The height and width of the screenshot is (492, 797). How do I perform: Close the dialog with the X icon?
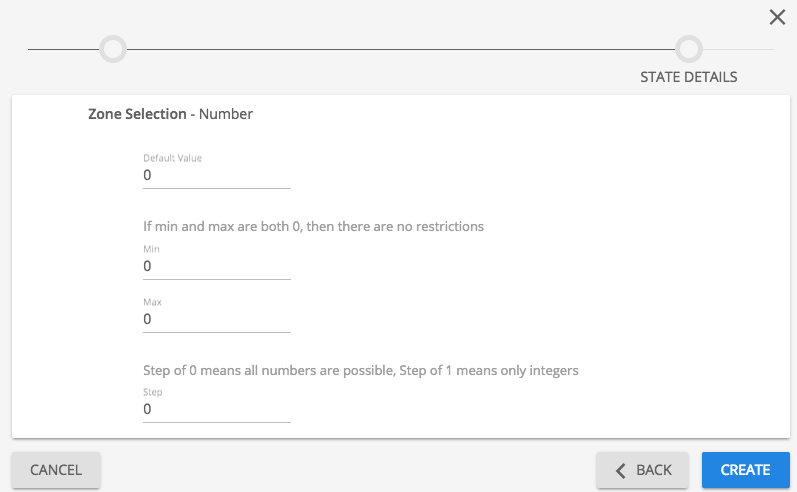(x=777, y=17)
